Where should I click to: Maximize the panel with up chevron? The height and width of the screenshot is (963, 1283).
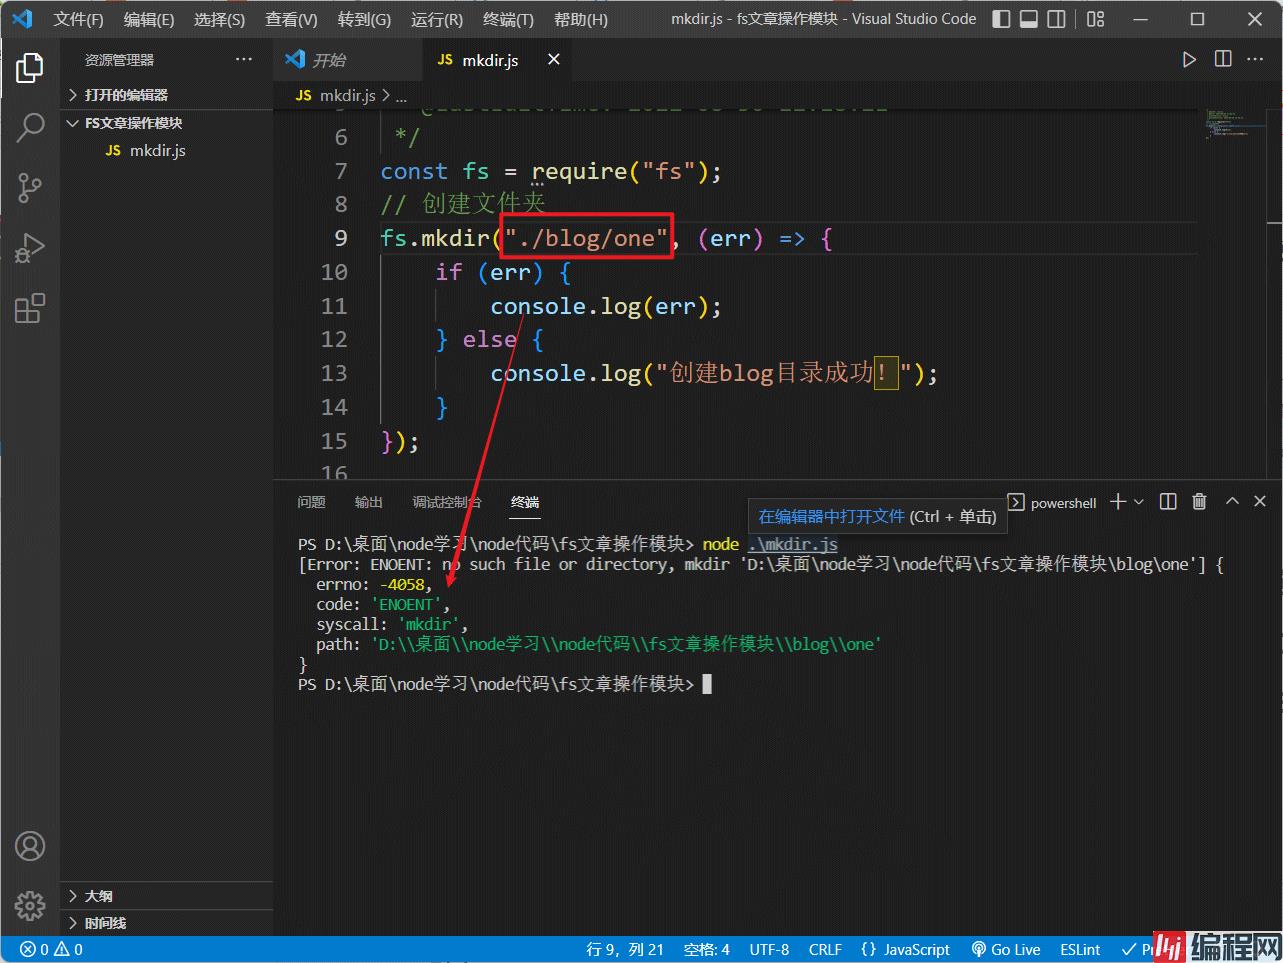(1232, 502)
